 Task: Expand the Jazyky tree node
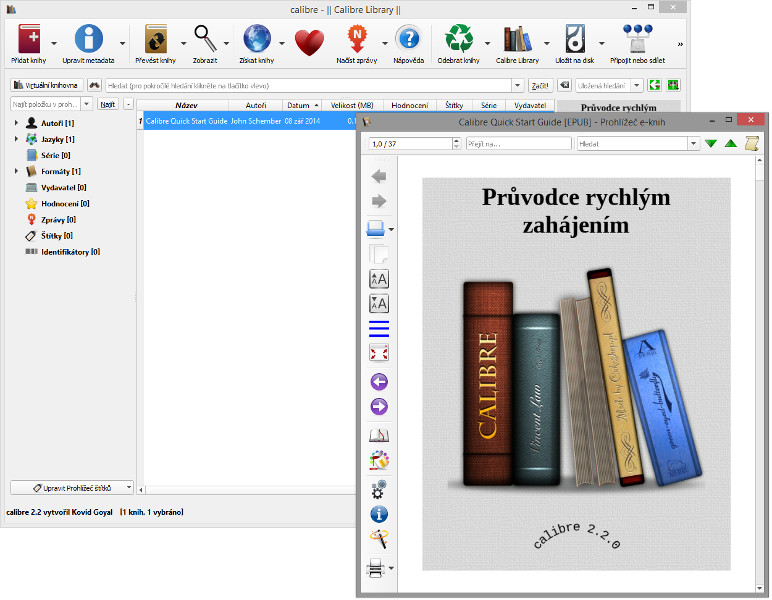pyautogui.click(x=16, y=139)
